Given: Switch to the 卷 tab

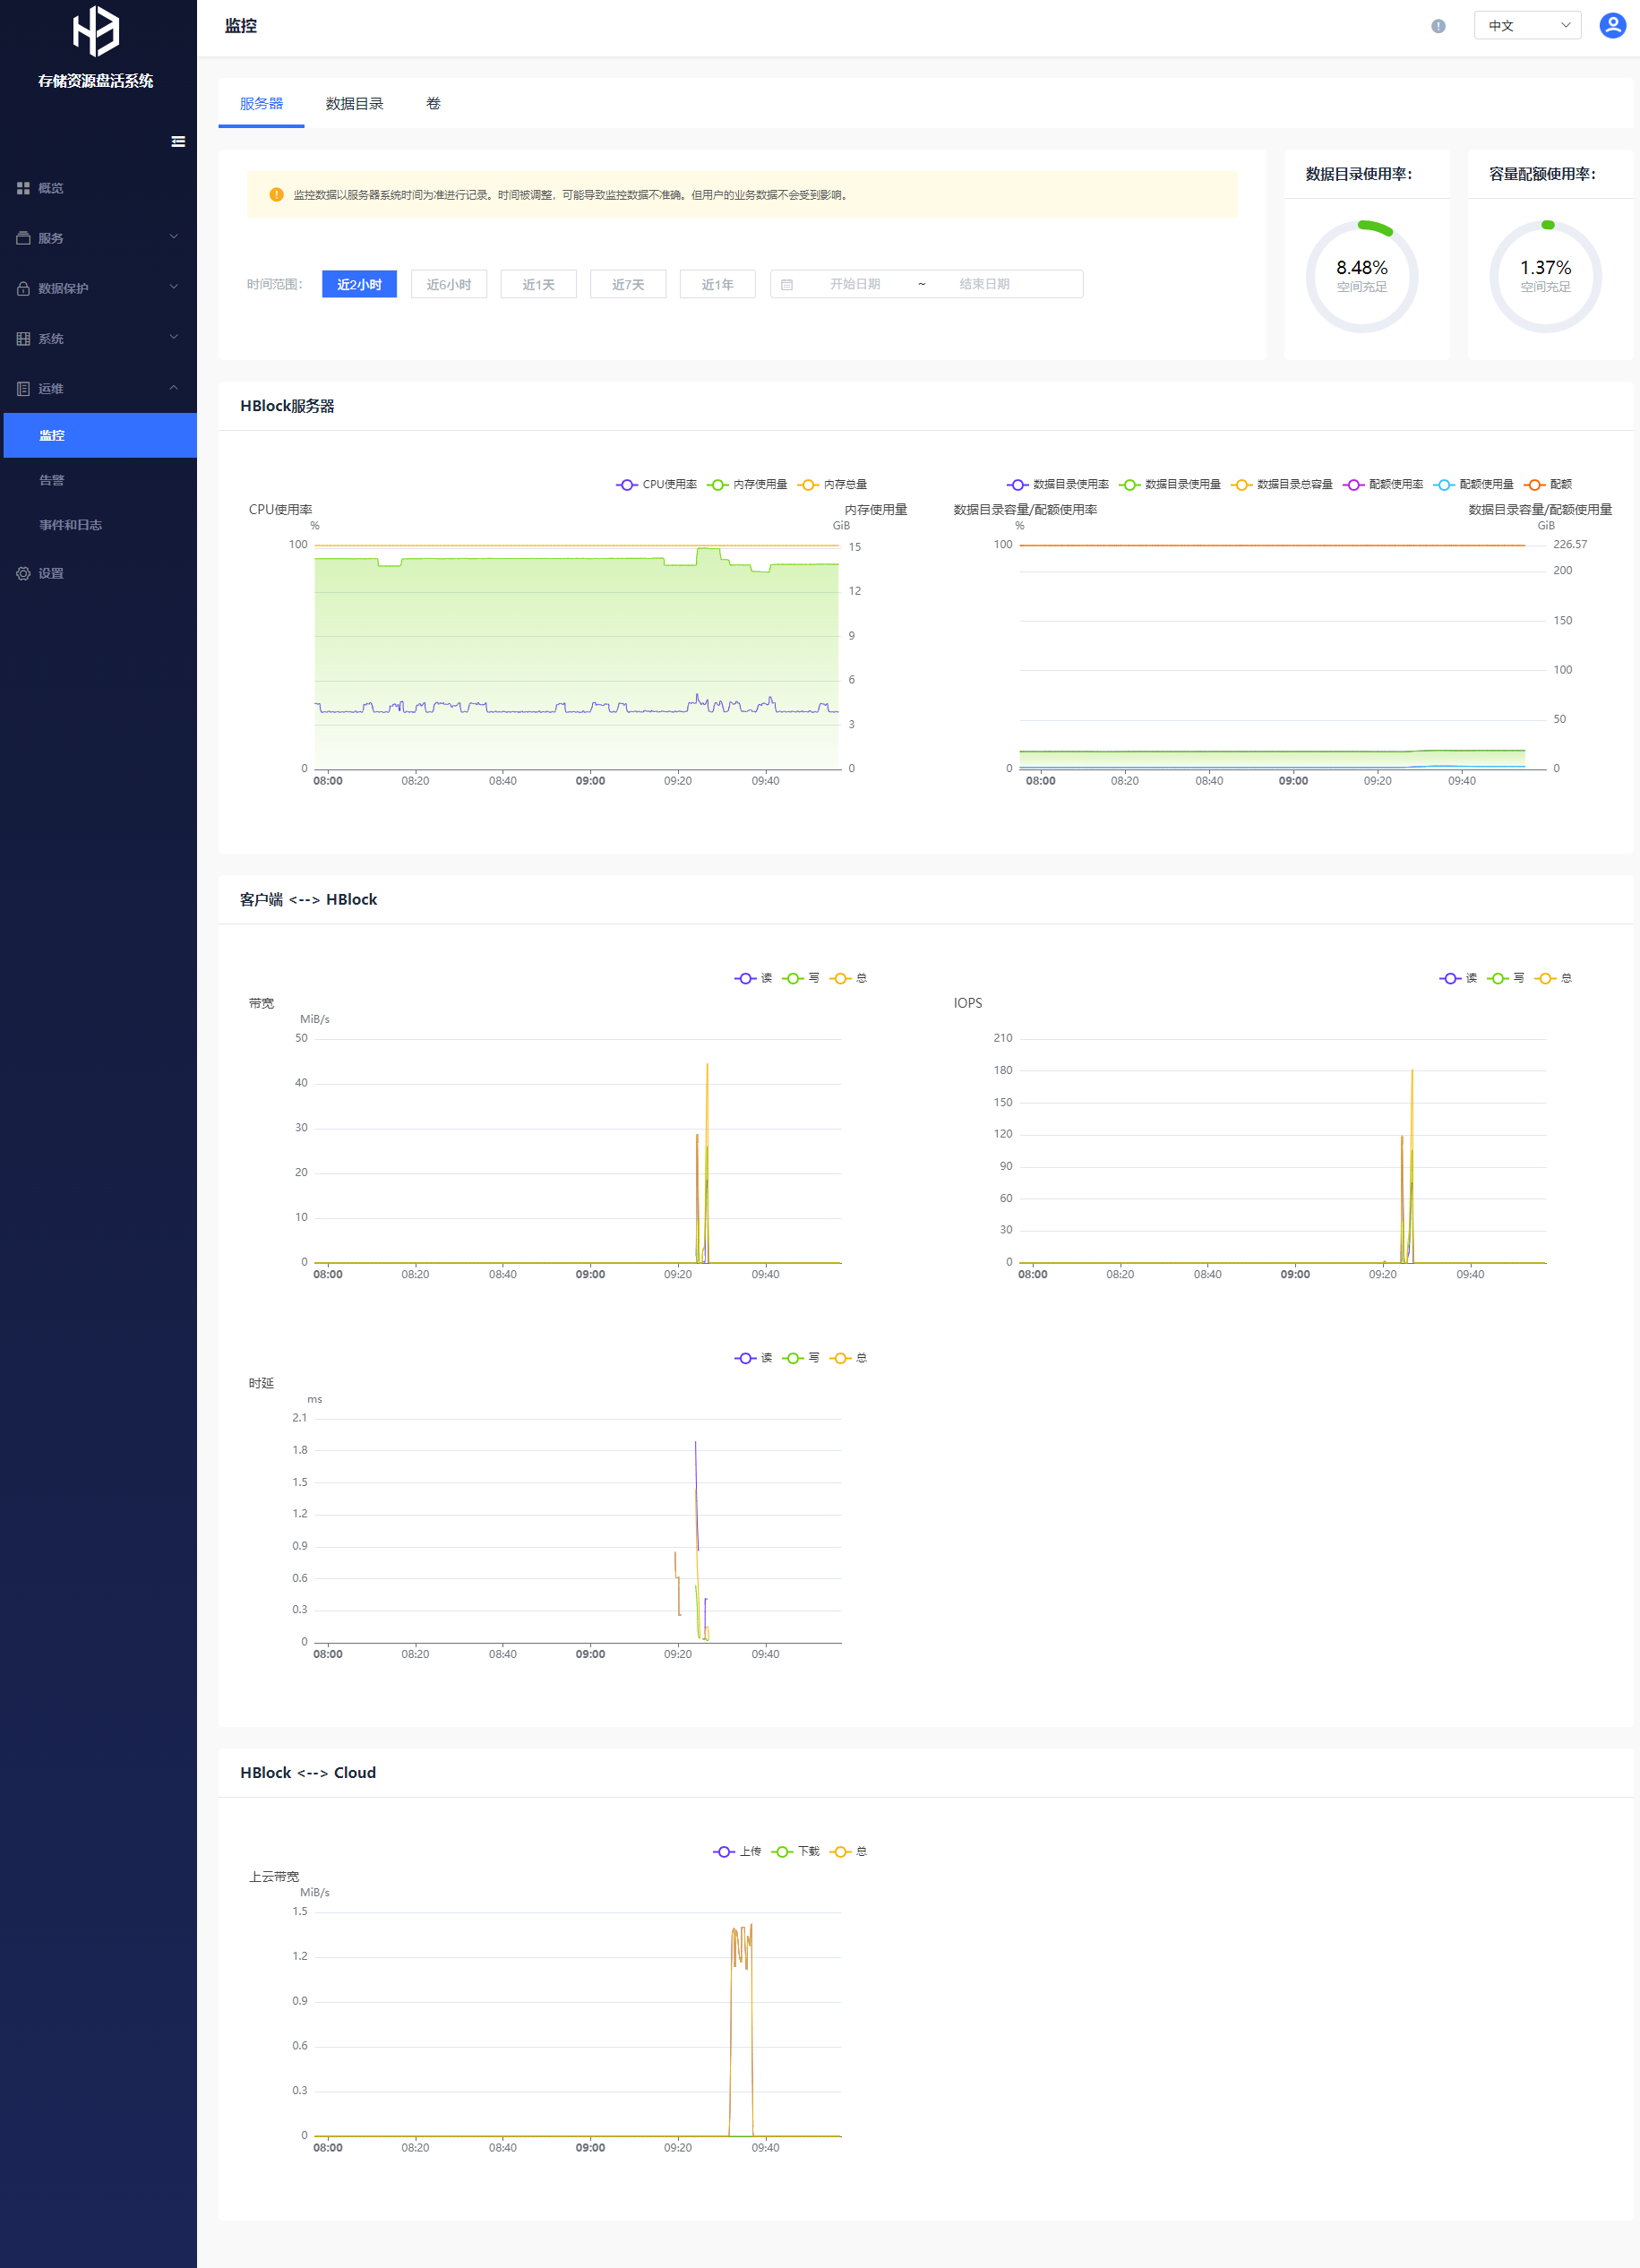Looking at the screenshot, I should click(433, 104).
